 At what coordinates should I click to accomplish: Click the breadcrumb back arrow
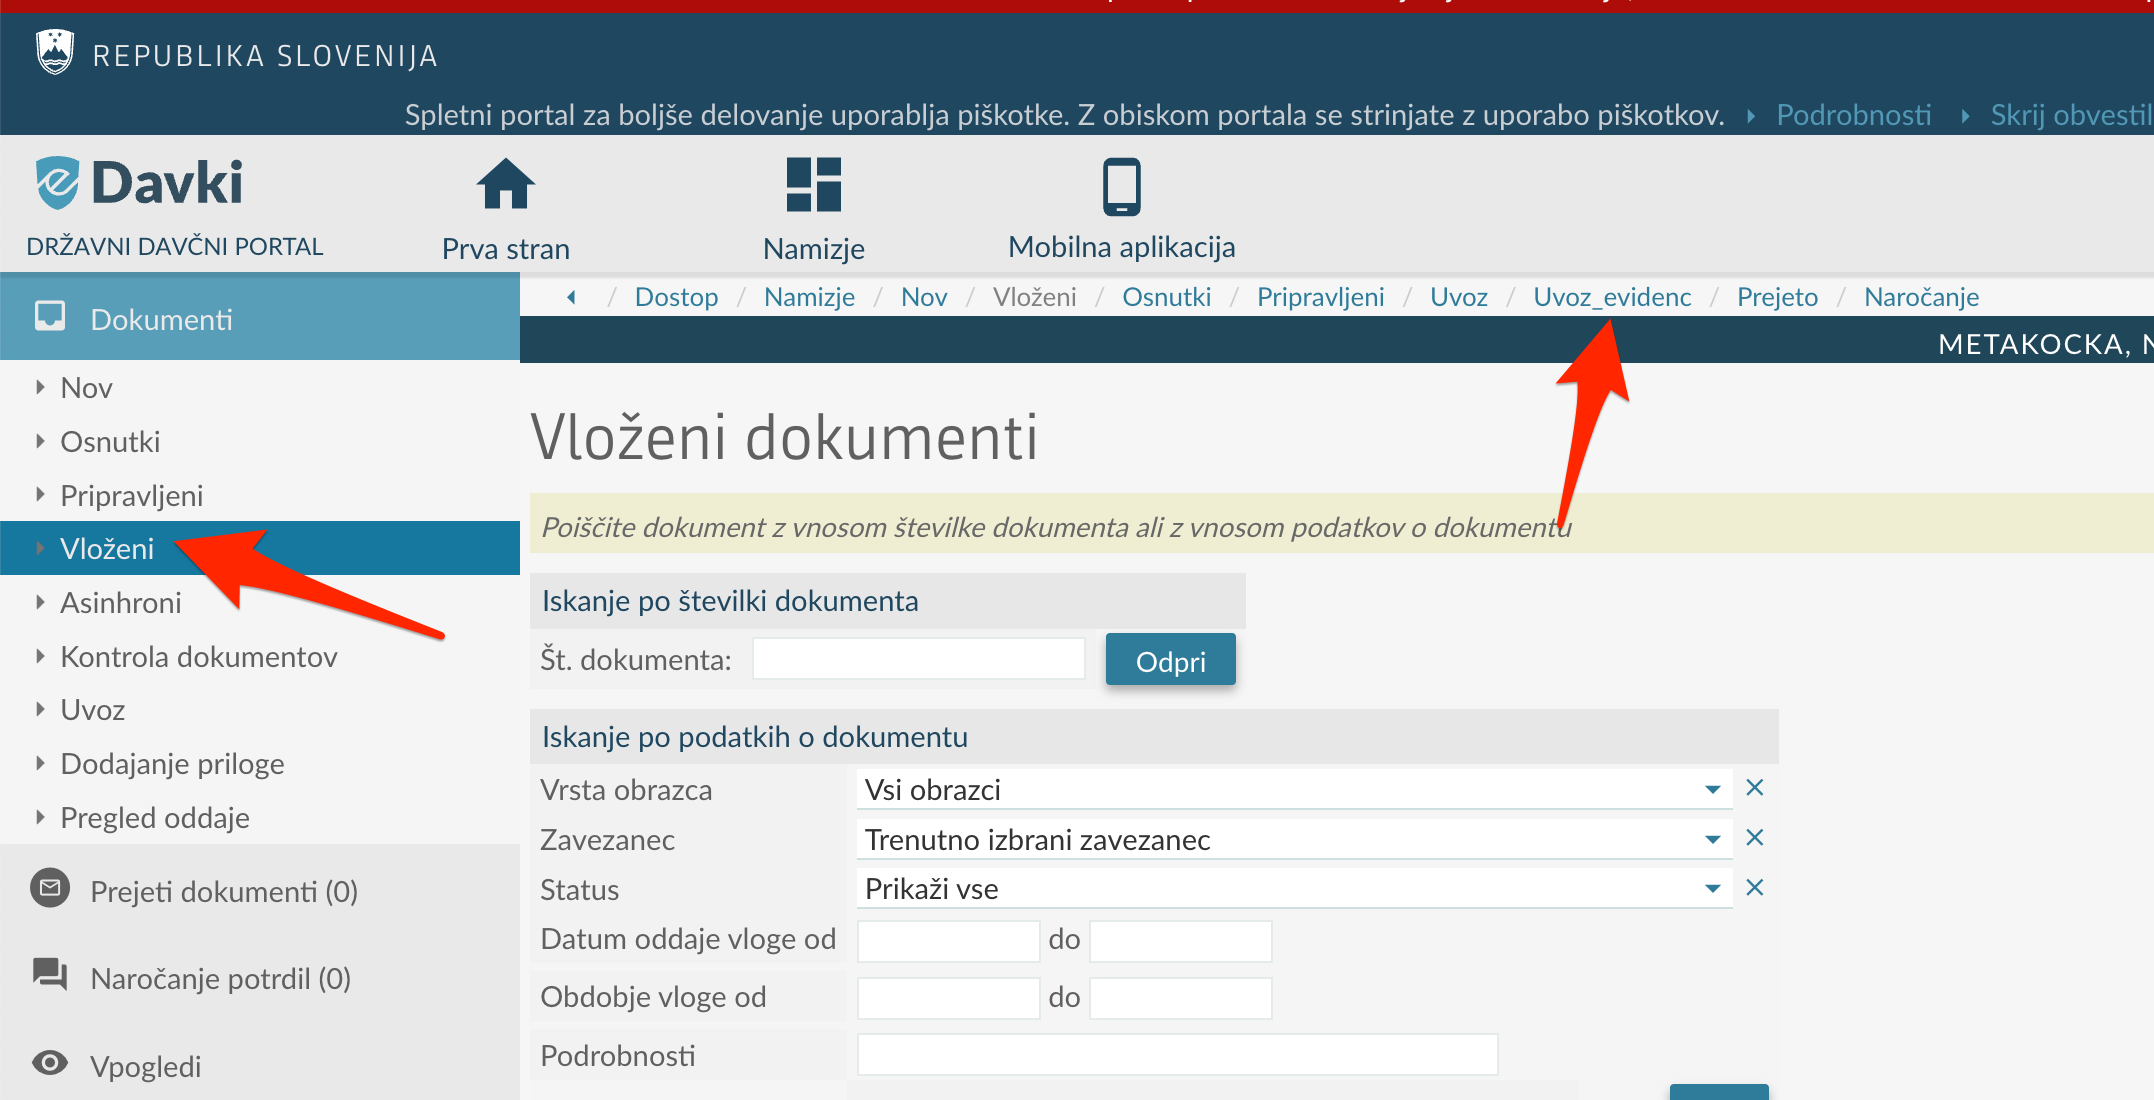[x=571, y=297]
